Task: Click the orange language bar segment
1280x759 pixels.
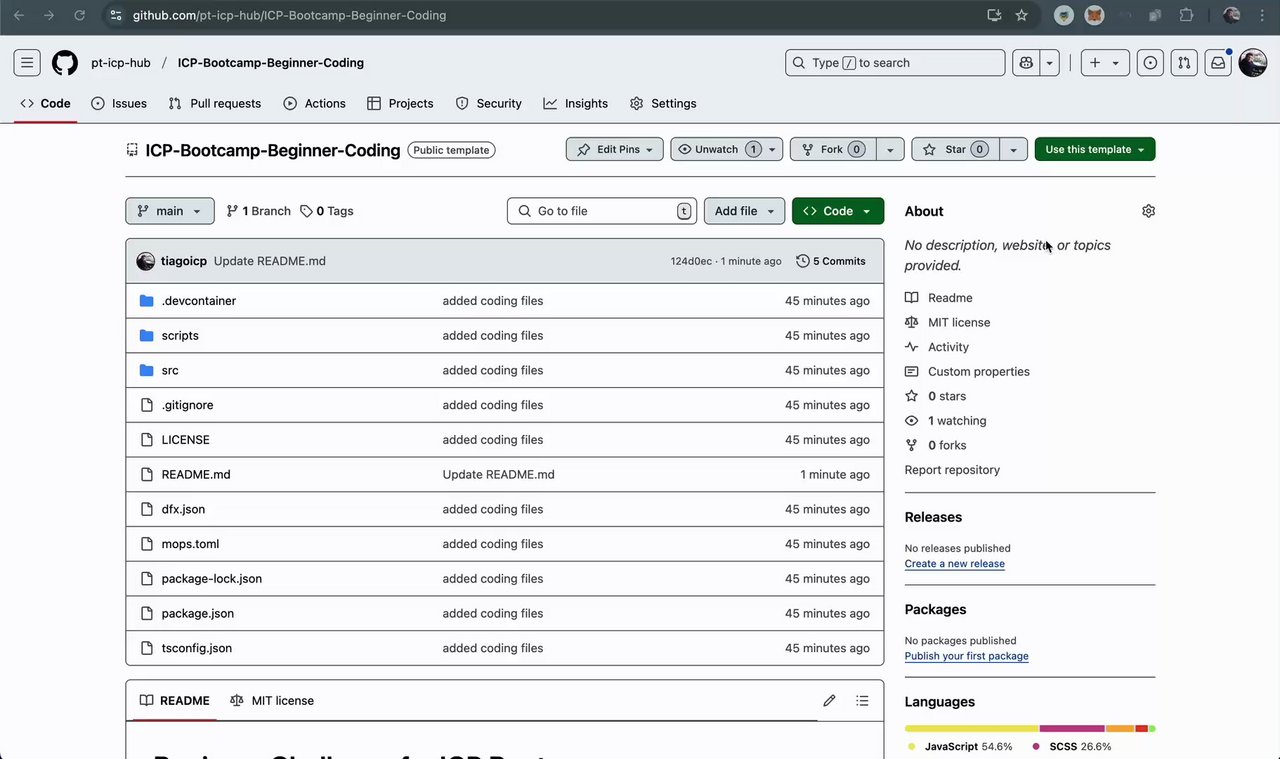Action: coord(1120,728)
